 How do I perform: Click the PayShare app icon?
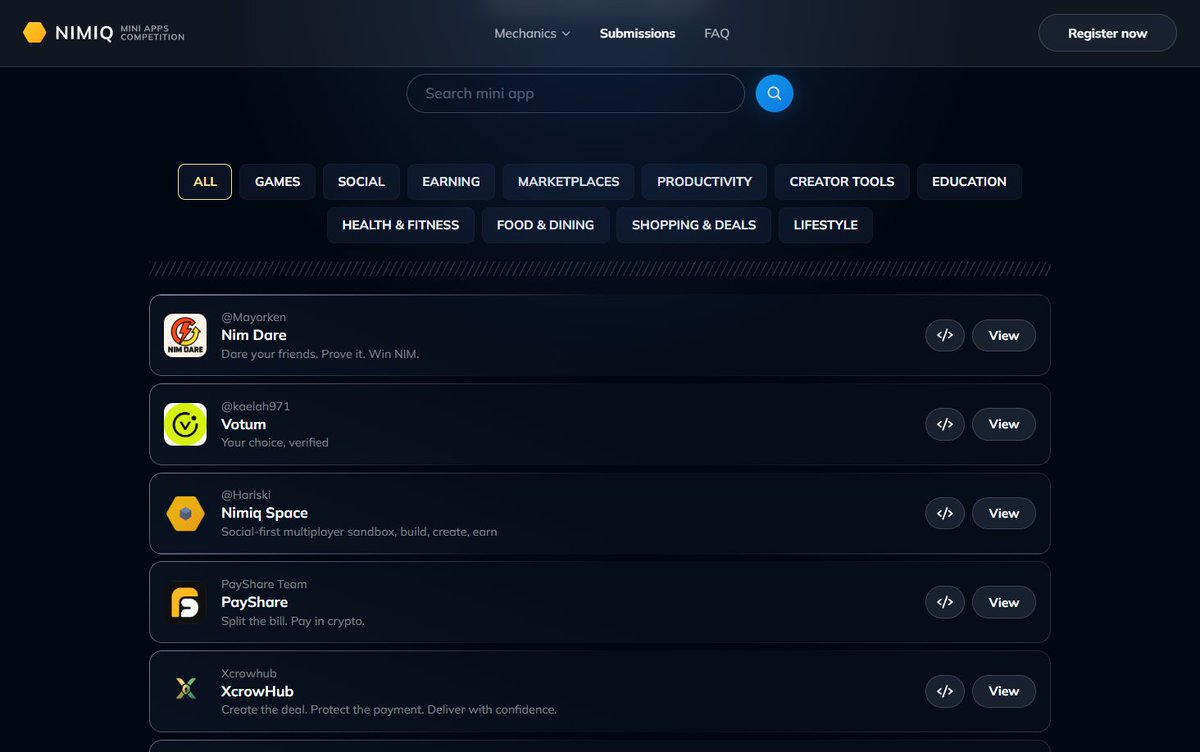coord(185,602)
